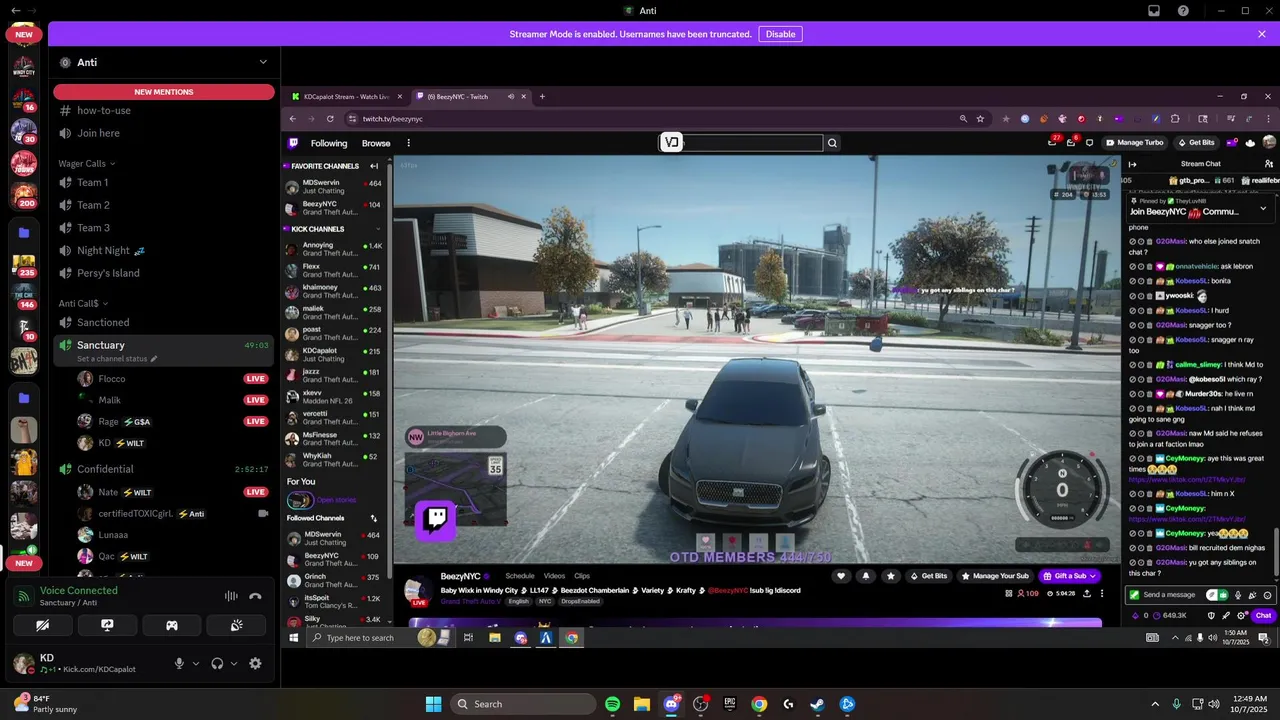This screenshot has width=1280, height=720.
Task: Start an activity with the game controller button
Action: pos(172,625)
